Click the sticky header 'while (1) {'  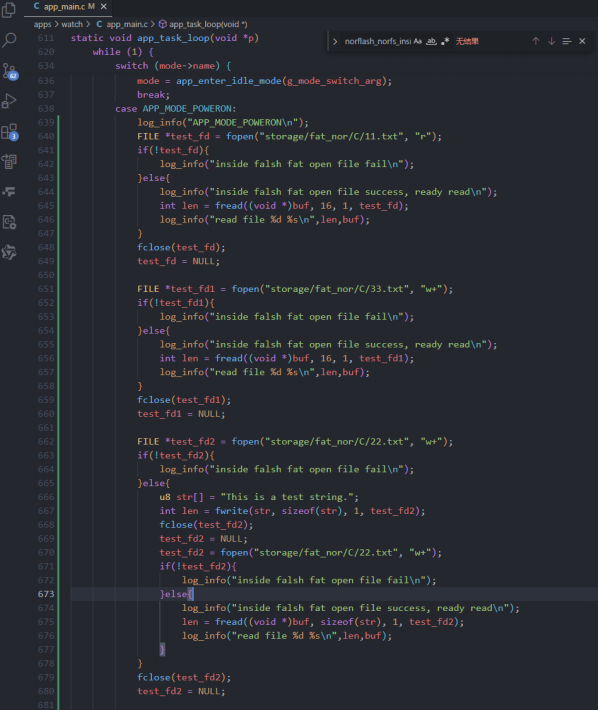123,52
